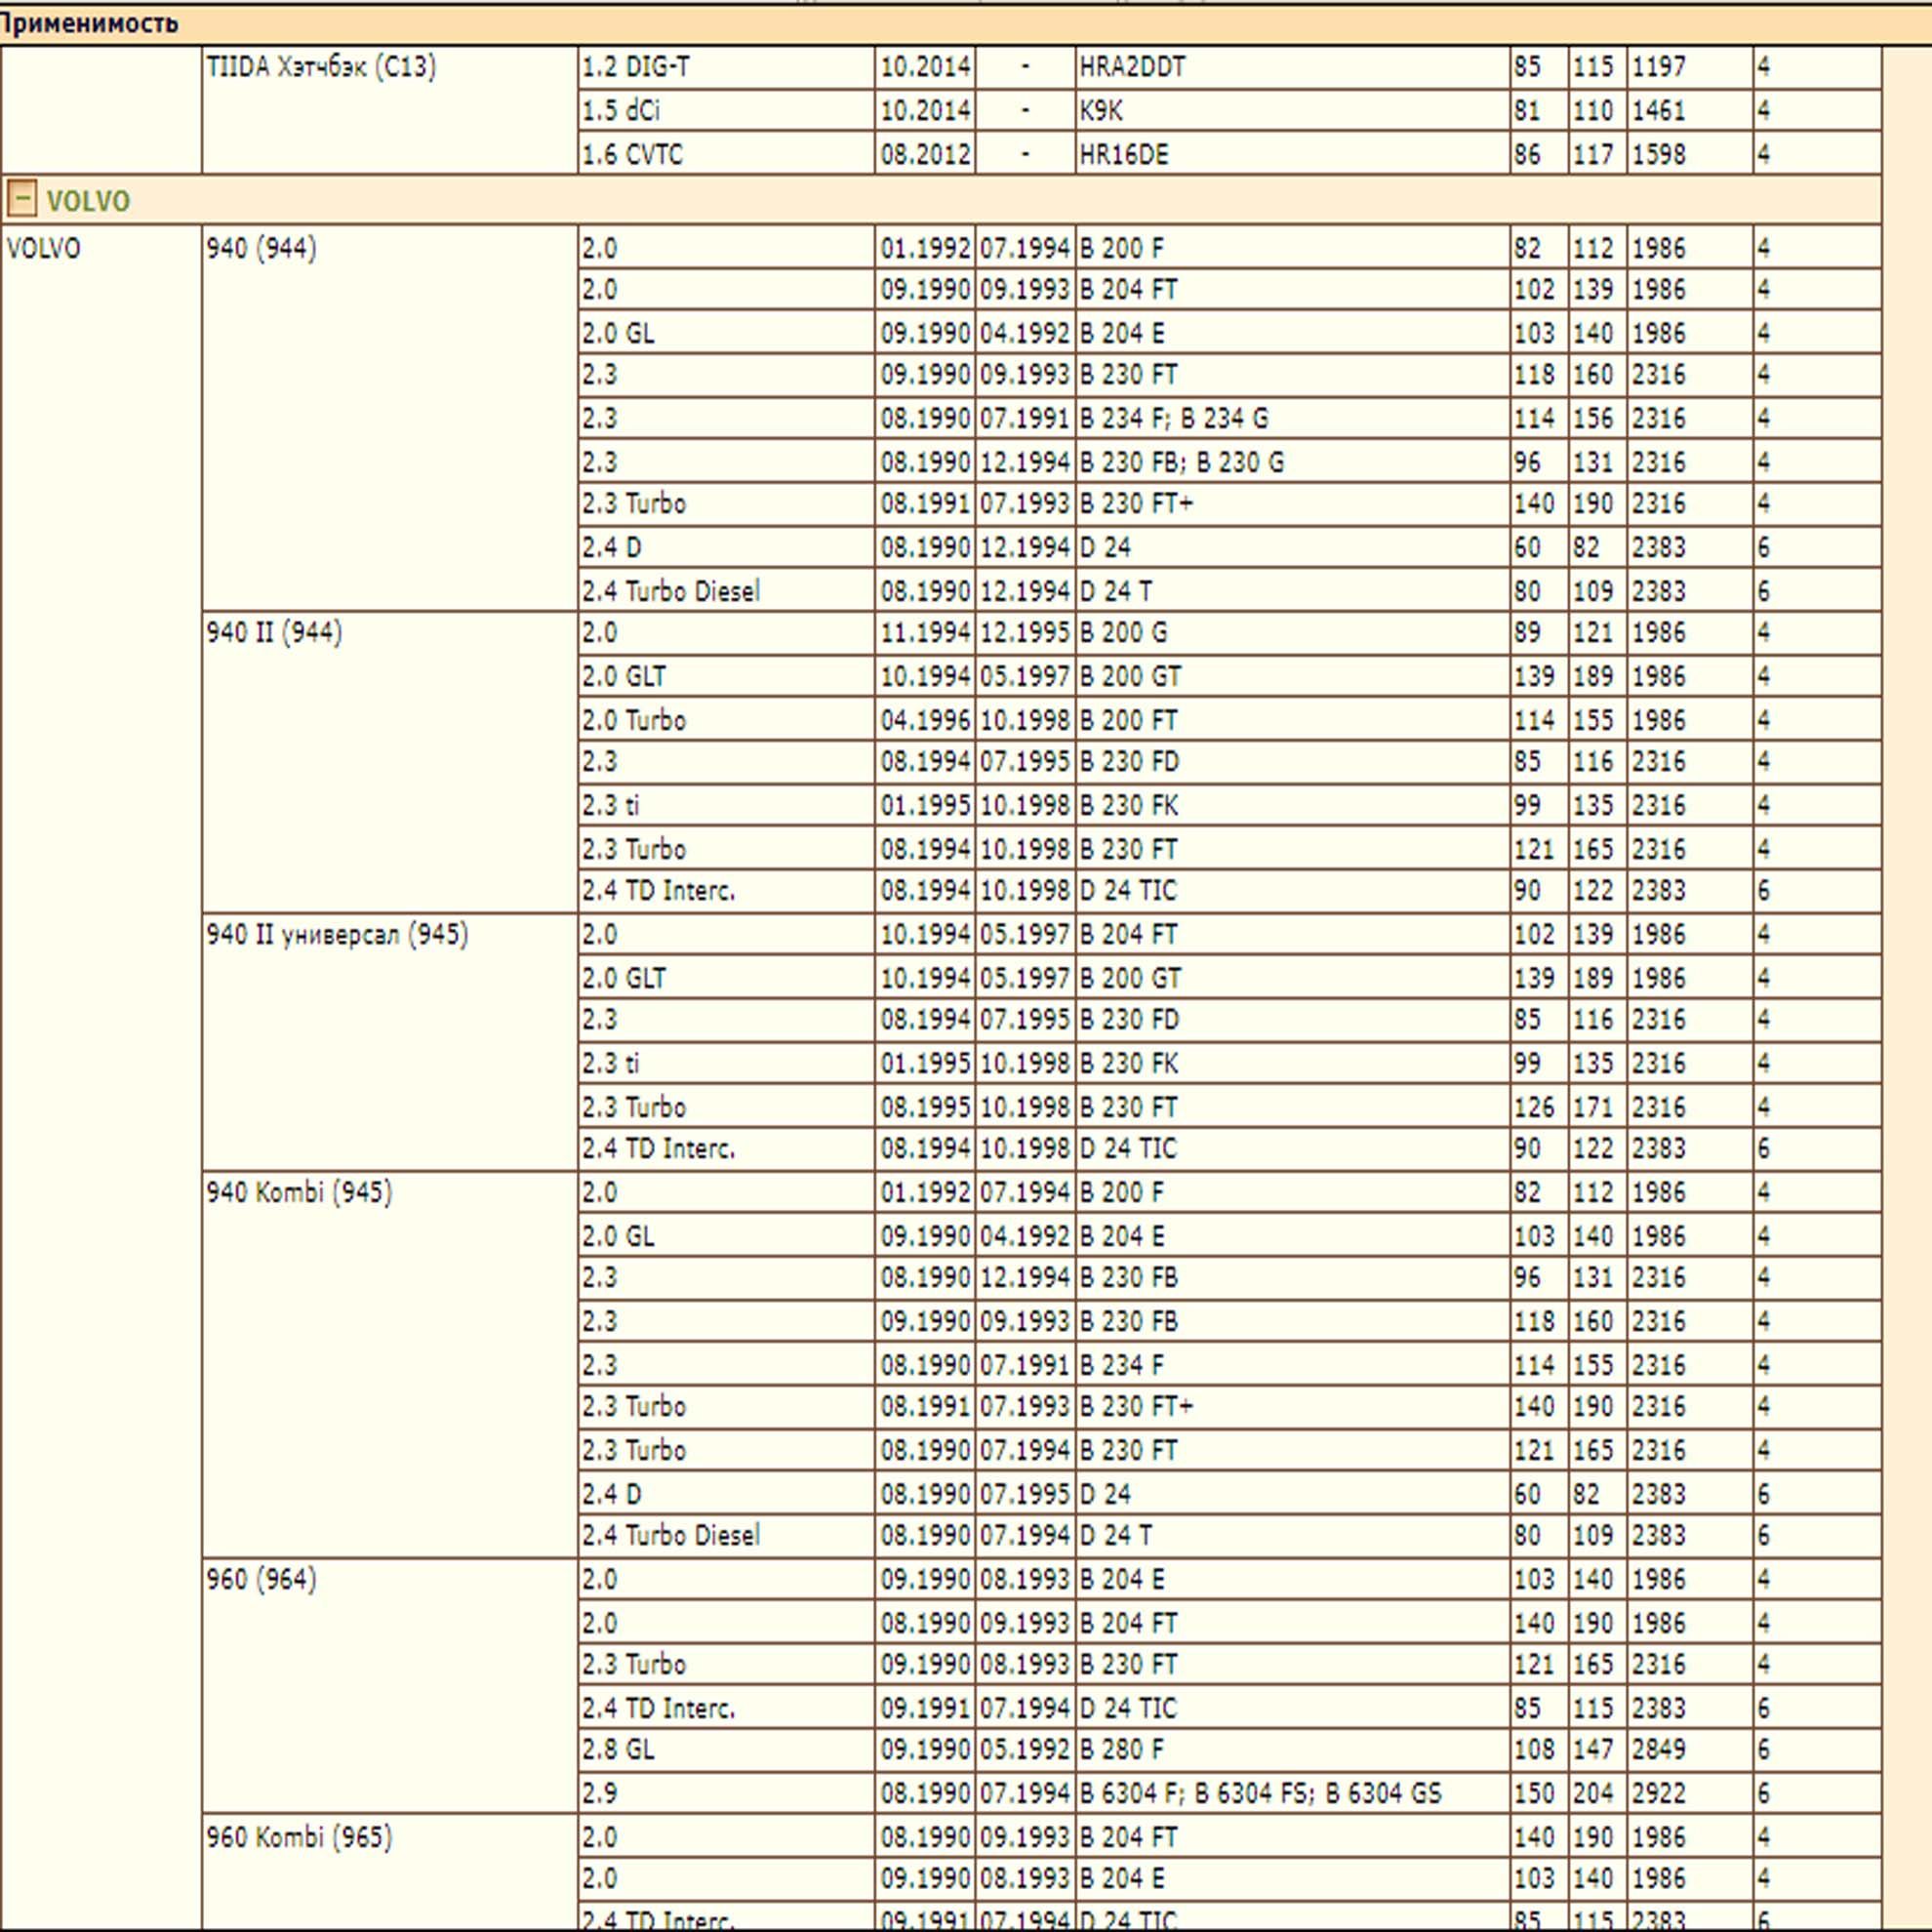Select the 2.4 Turbo Diesel row under 940 (944)
This screenshot has width=1932, height=1932.
click(1229, 590)
